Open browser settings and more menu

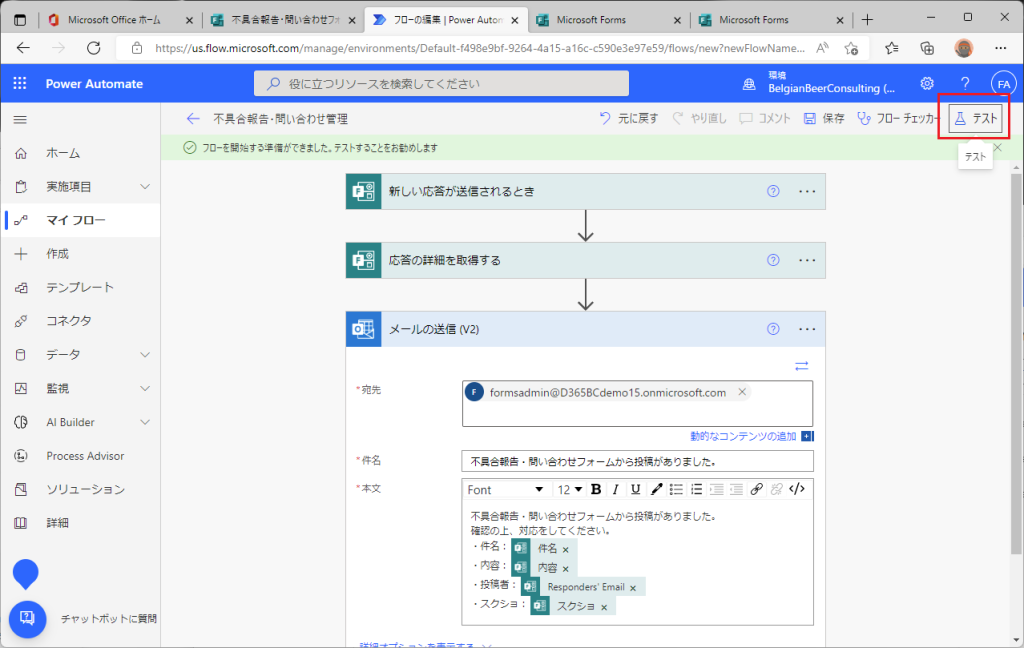[x=1000, y=48]
